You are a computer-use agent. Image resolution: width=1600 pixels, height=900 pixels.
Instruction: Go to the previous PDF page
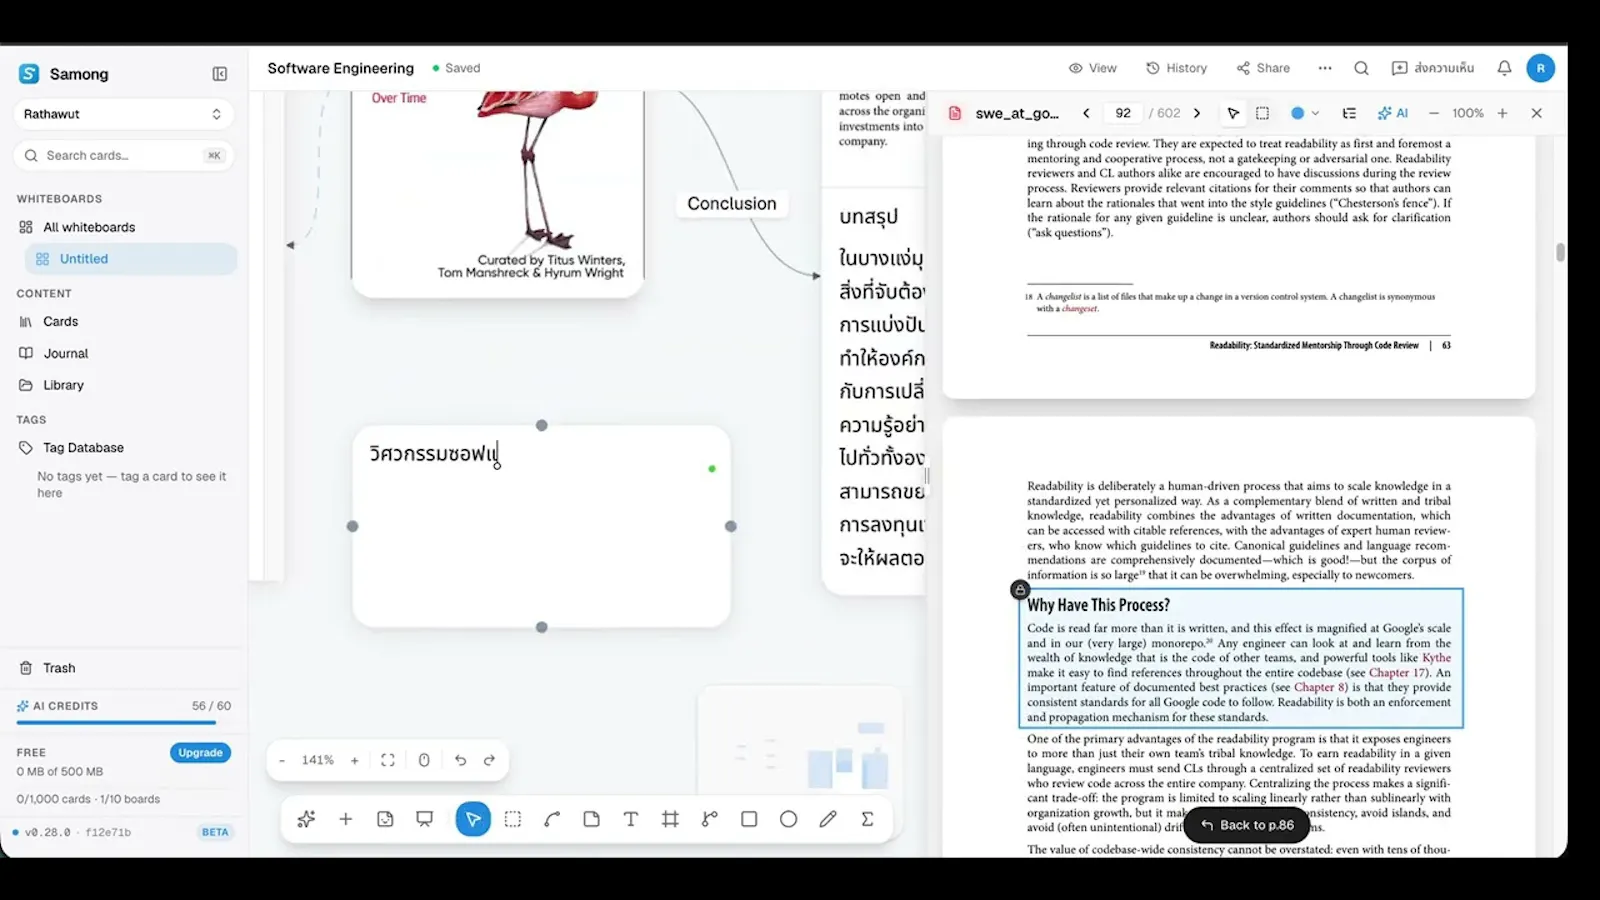point(1086,113)
